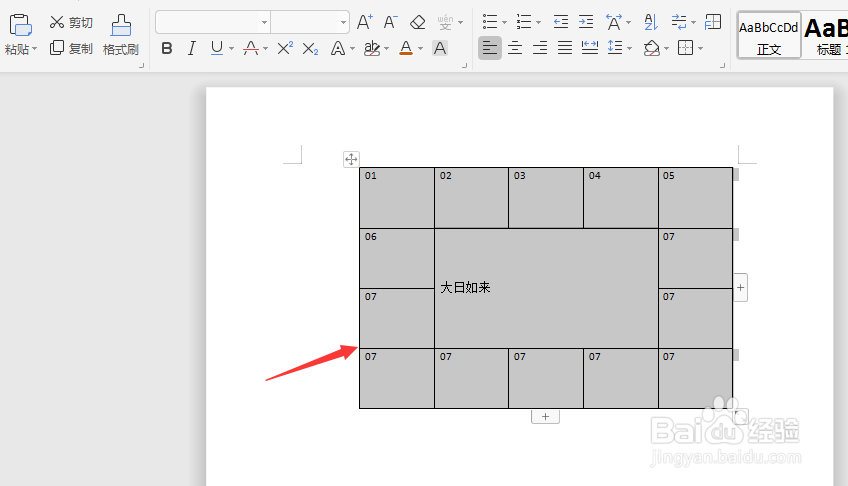
Task: Toggle underline formatting
Action: click(x=217, y=48)
